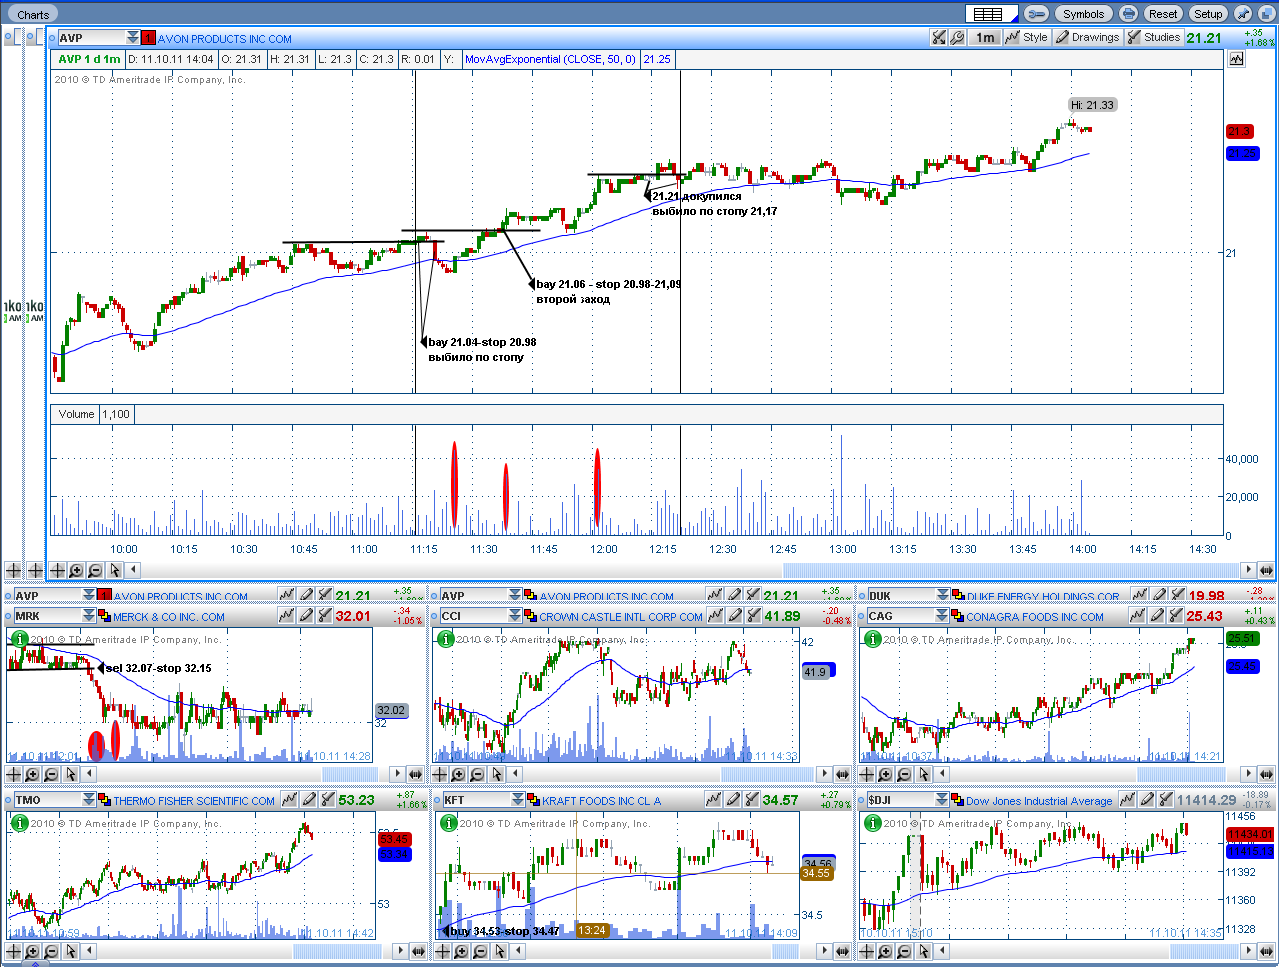Click zoom in magnifier in main chart toolbar
This screenshot has width=1279, height=967.
[x=76, y=570]
